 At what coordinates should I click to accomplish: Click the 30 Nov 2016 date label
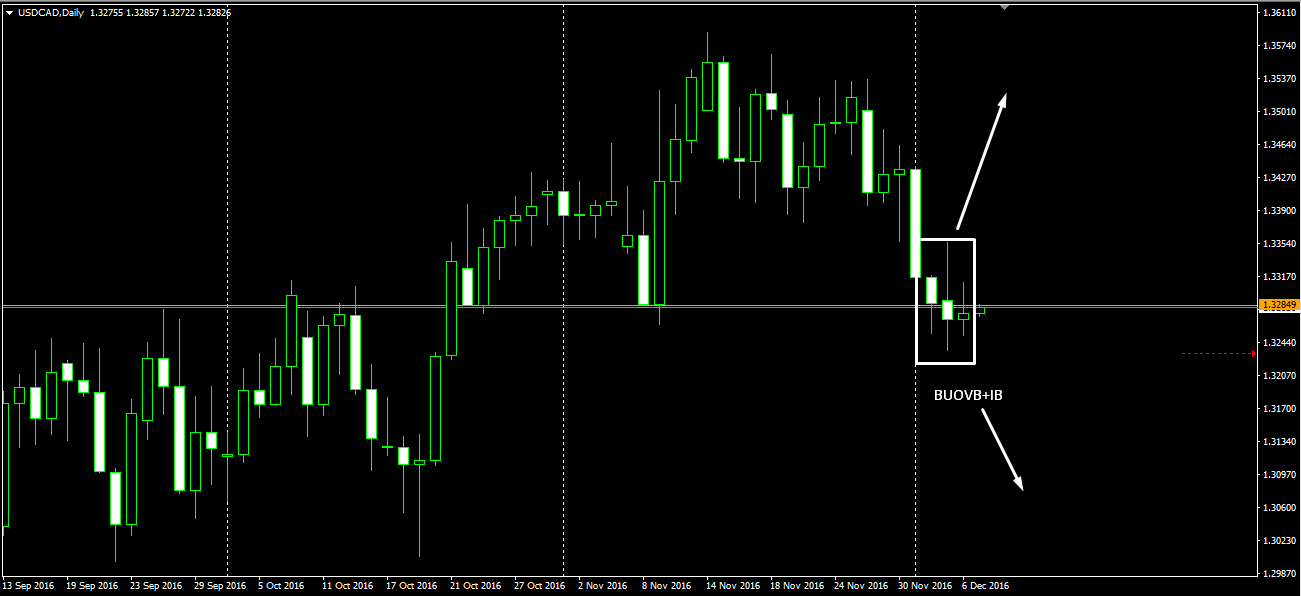coord(925,586)
